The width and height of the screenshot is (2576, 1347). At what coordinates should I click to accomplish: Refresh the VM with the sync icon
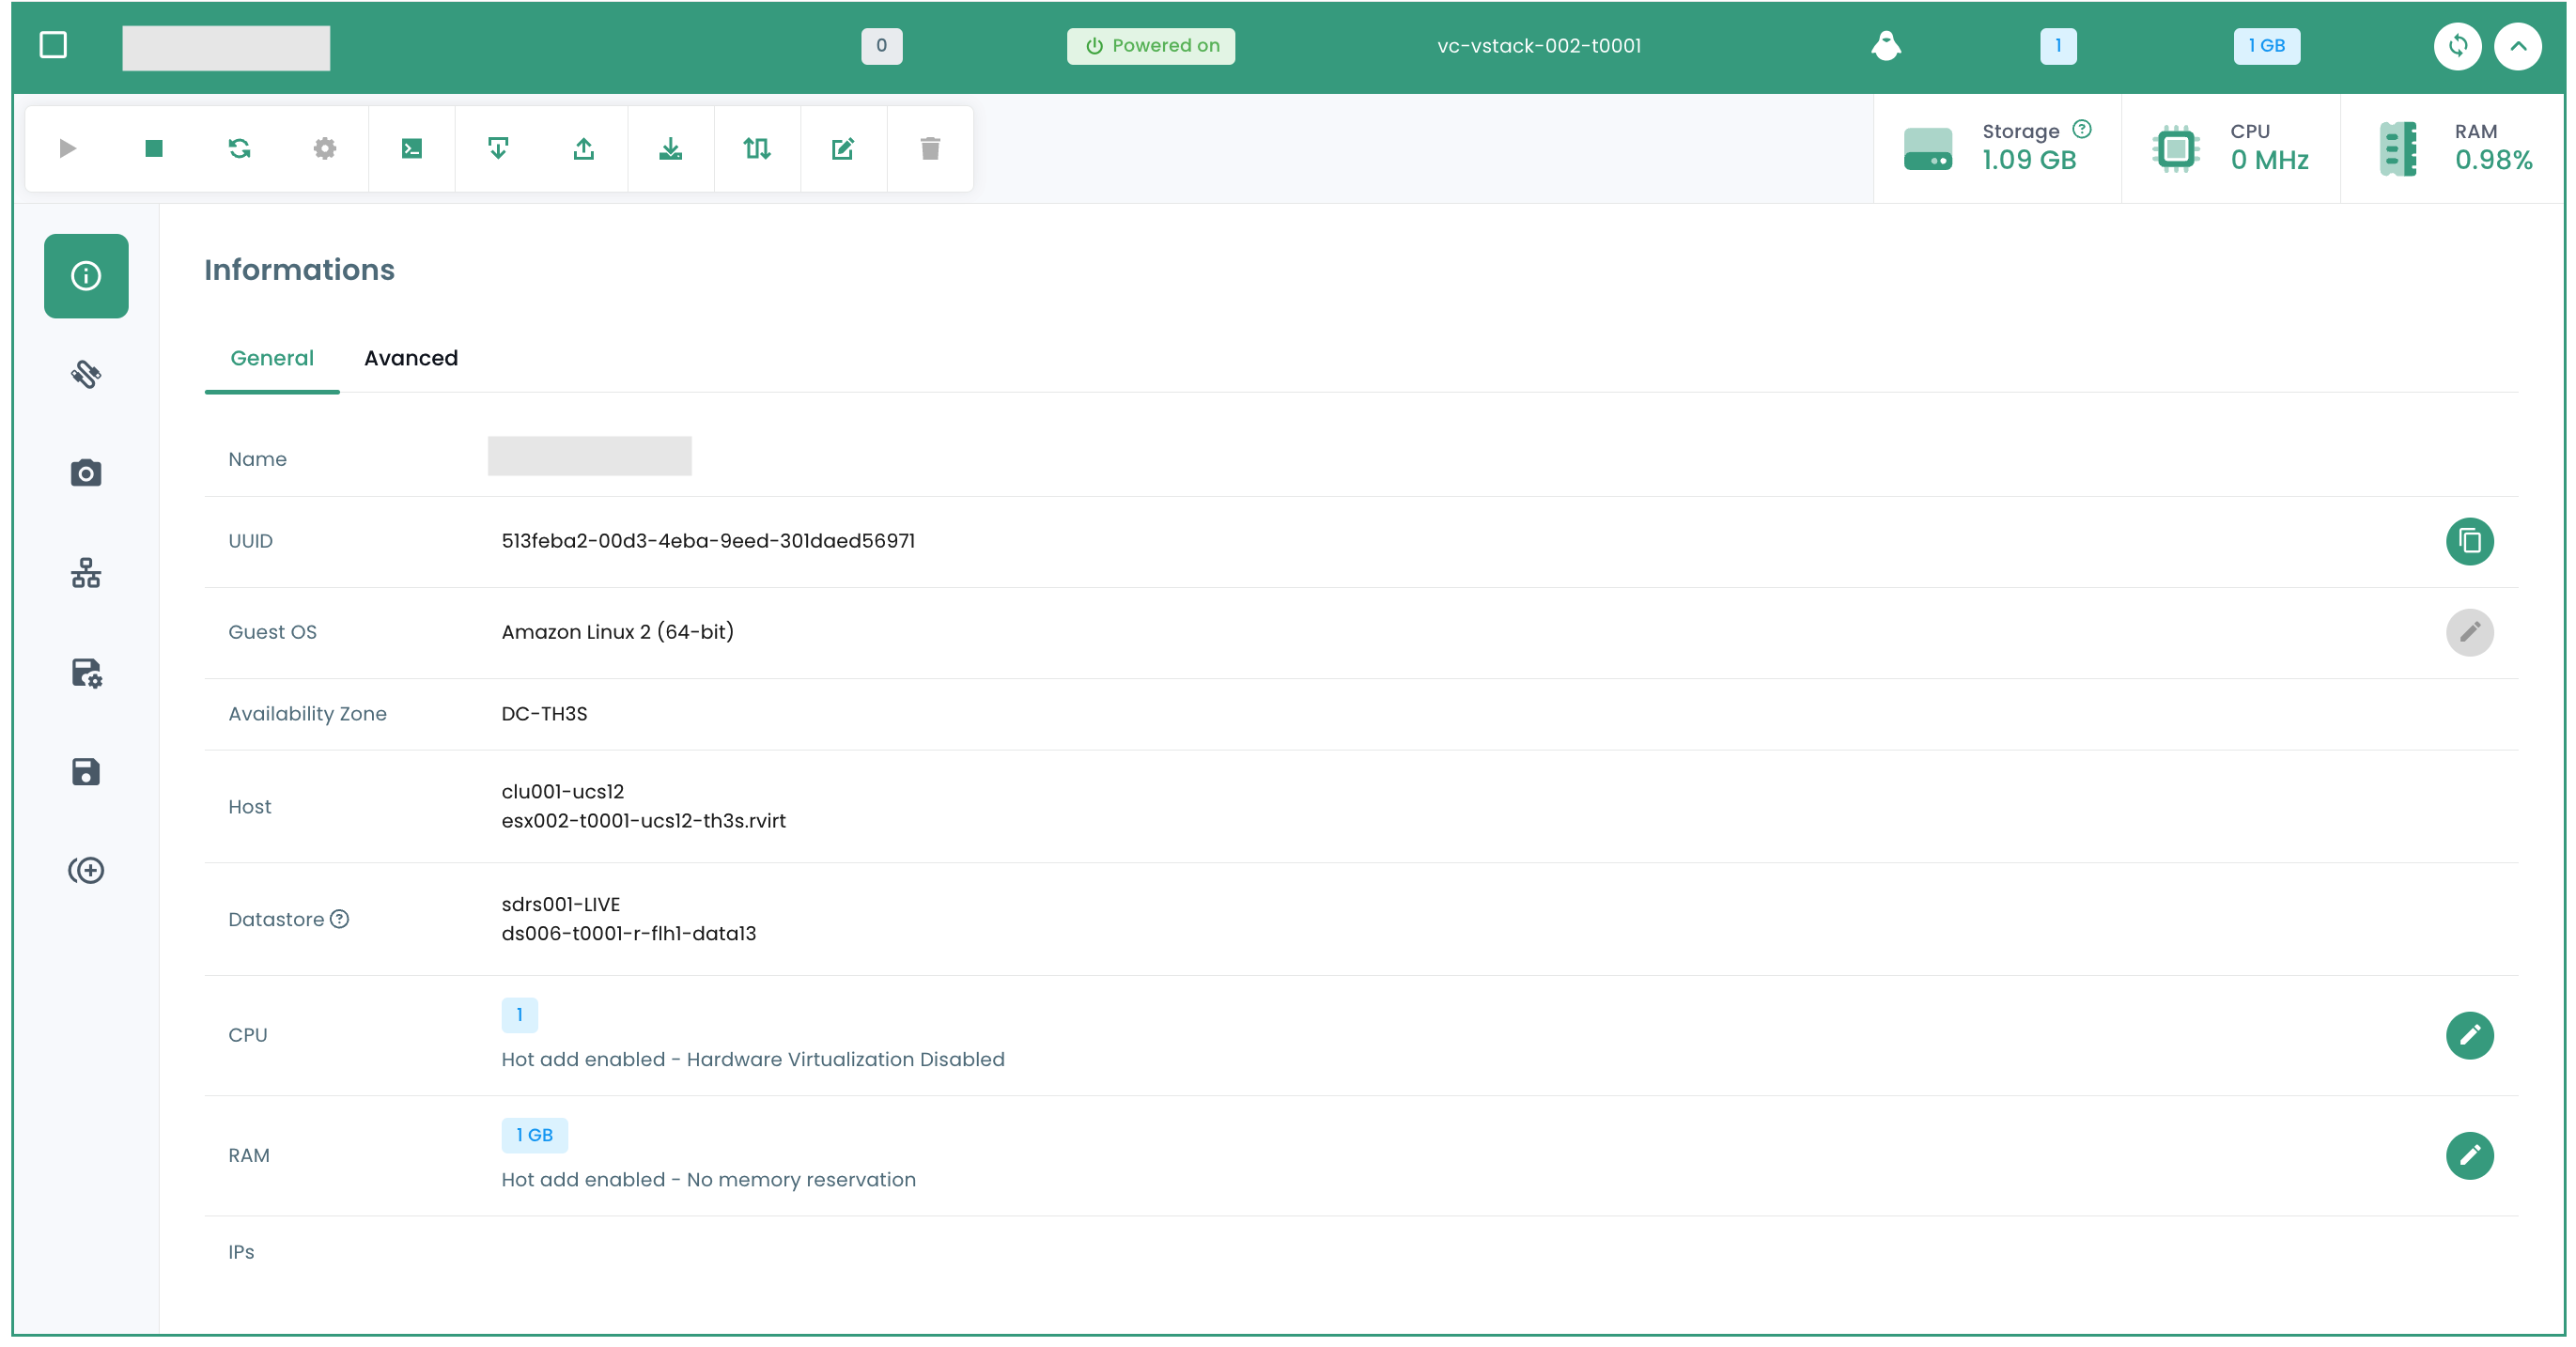coord(2456,46)
